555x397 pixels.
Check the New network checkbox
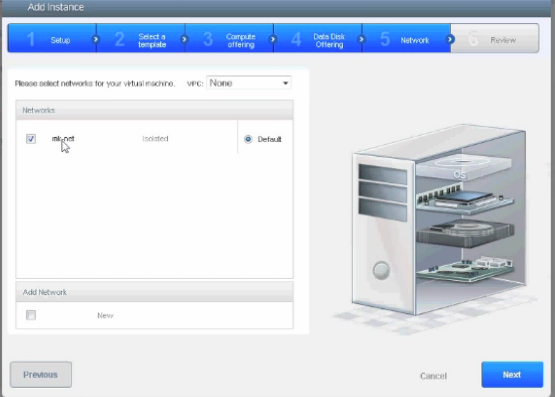click(31, 315)
